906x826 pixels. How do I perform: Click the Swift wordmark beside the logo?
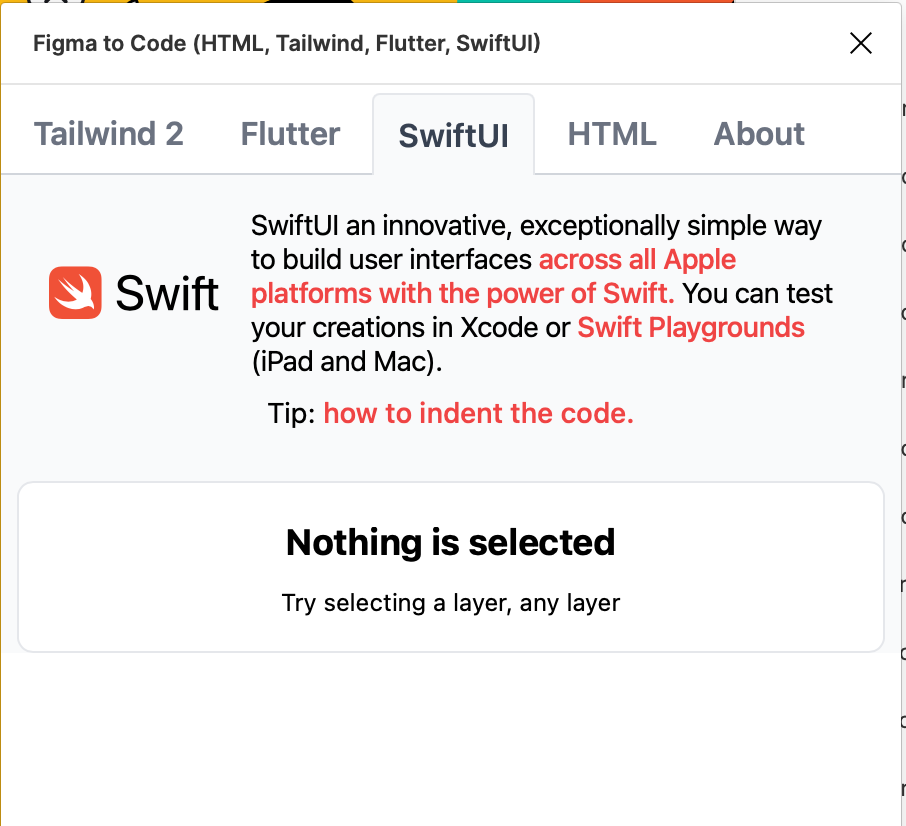click(x=167, y=293)
